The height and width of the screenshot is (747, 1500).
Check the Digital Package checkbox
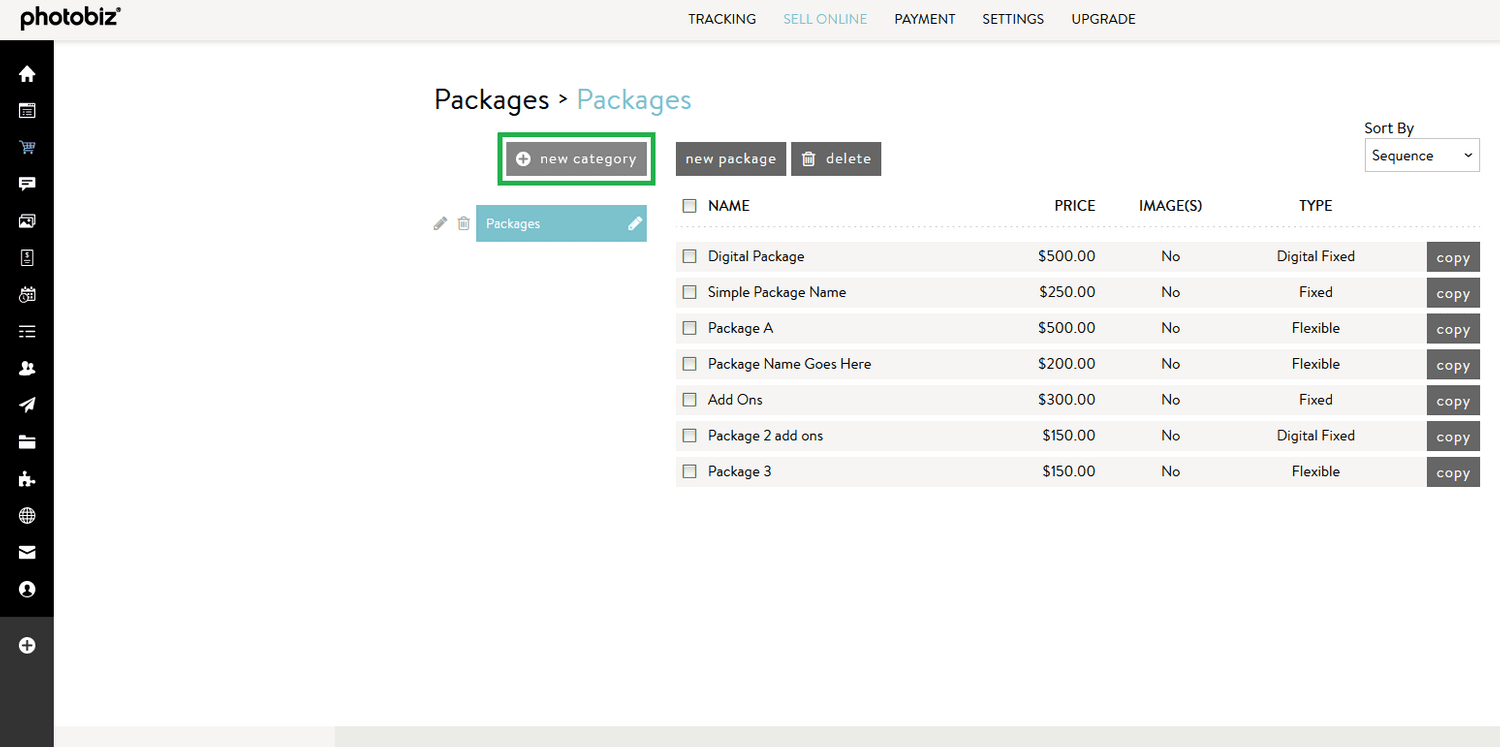tap(689, 256)
